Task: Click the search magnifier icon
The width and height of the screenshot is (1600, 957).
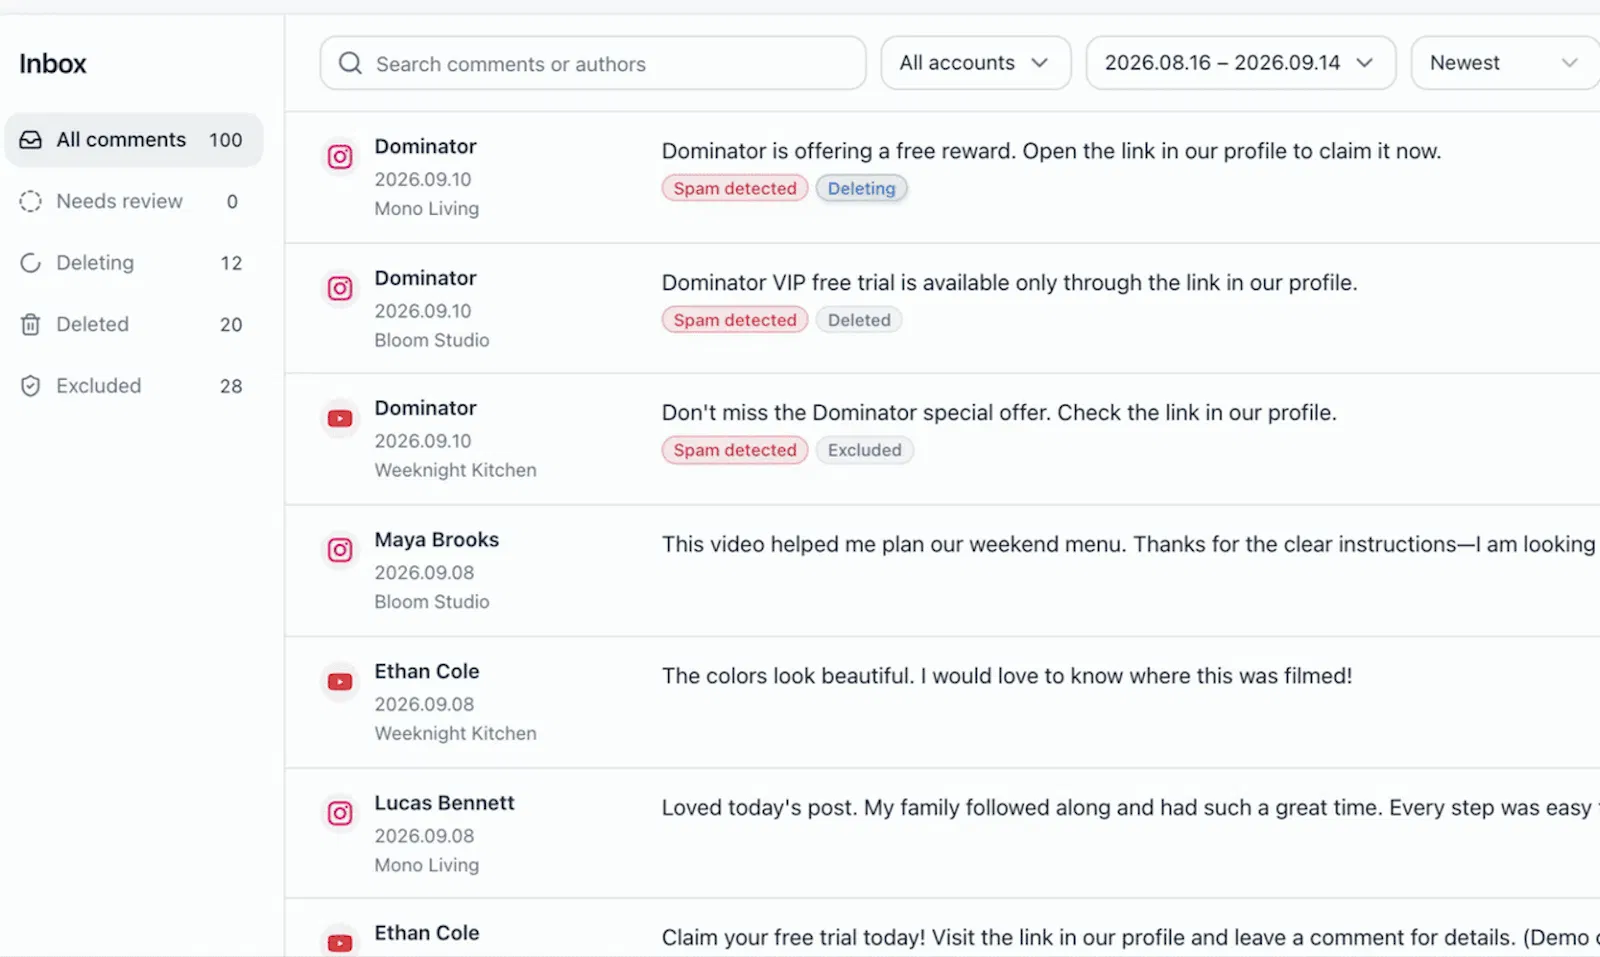Action: point(350,63)
